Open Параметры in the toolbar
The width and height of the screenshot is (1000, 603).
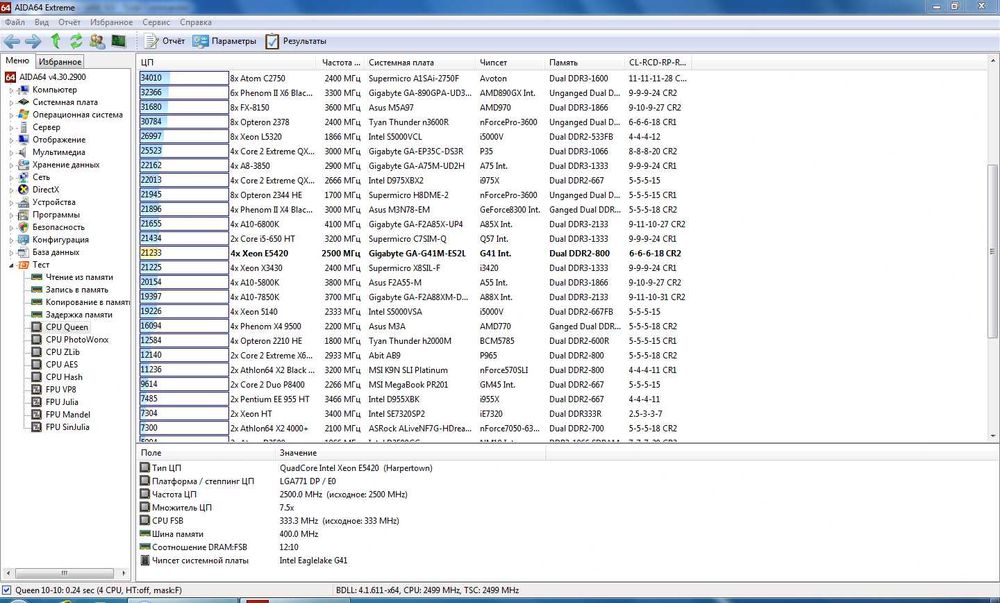coord(224,41)
